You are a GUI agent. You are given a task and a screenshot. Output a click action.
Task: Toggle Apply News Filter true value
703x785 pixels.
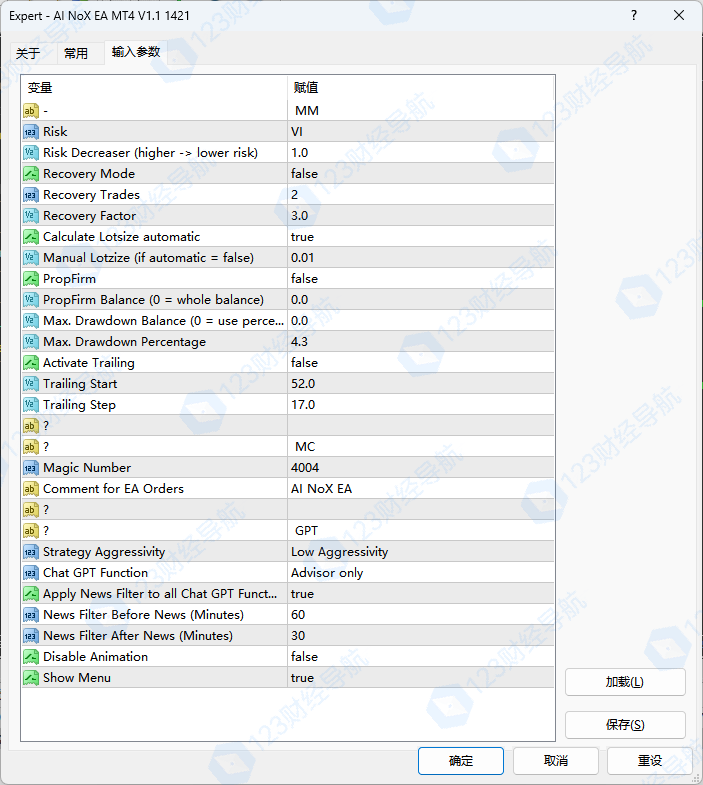pos(421,594)
